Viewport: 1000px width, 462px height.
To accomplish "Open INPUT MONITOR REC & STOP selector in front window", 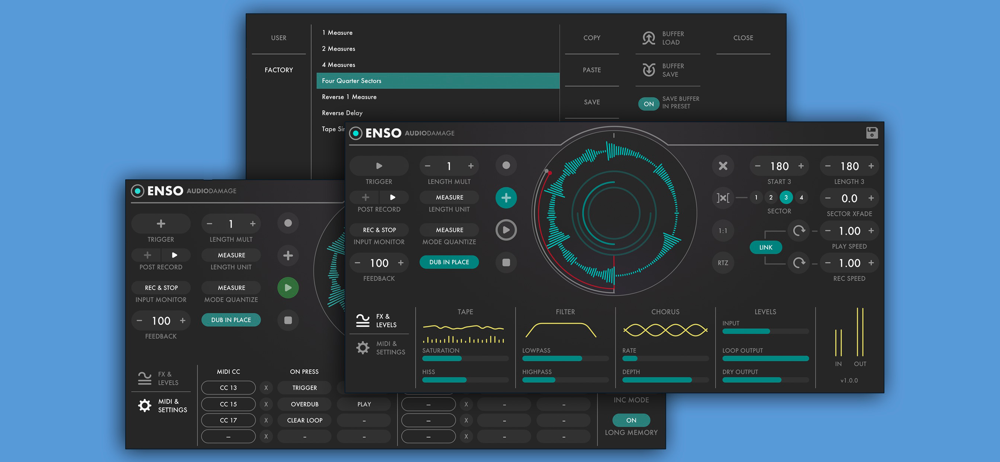I will (379, 230).
